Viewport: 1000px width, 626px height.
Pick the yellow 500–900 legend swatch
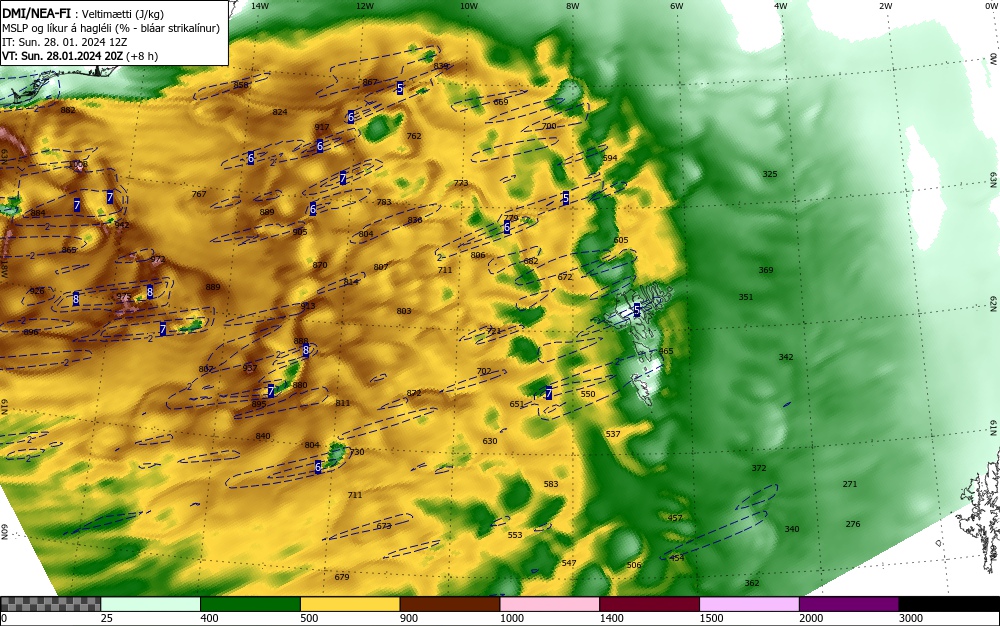coord(350,604)
